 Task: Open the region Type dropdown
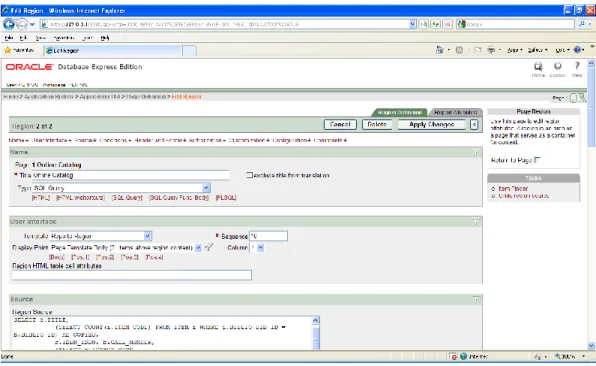point(206,188)
